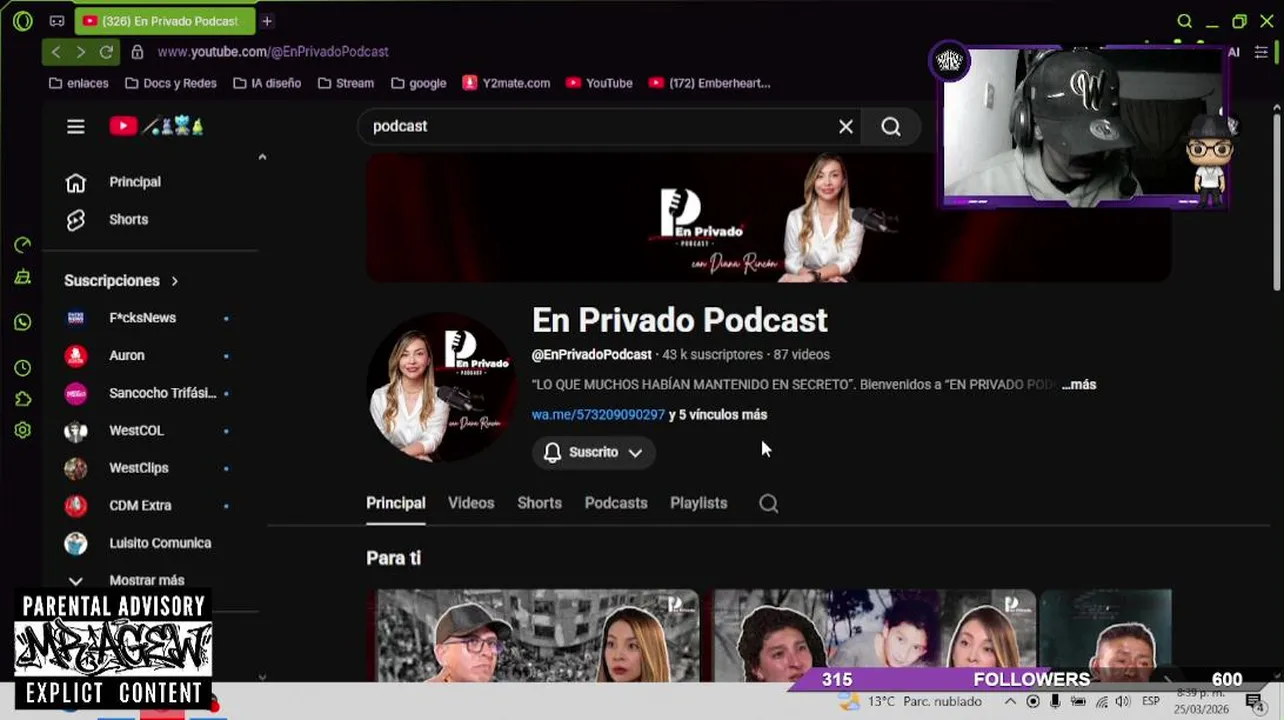Open the google bookmarks folder
This screenshot has width=1284, height=720.
pos(419,83)
